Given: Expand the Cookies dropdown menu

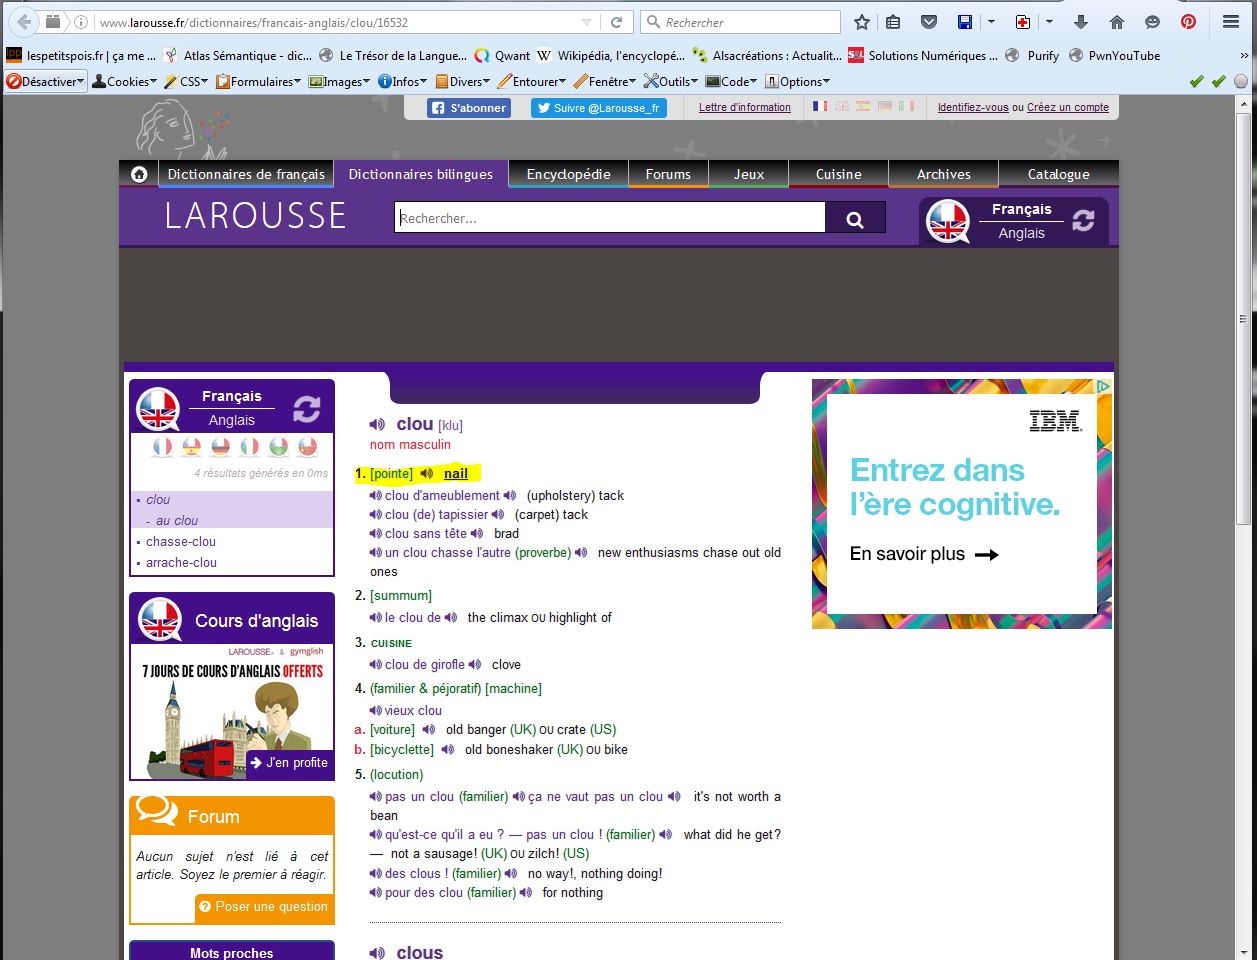Looking at the screenshot, I should point(125,82).
